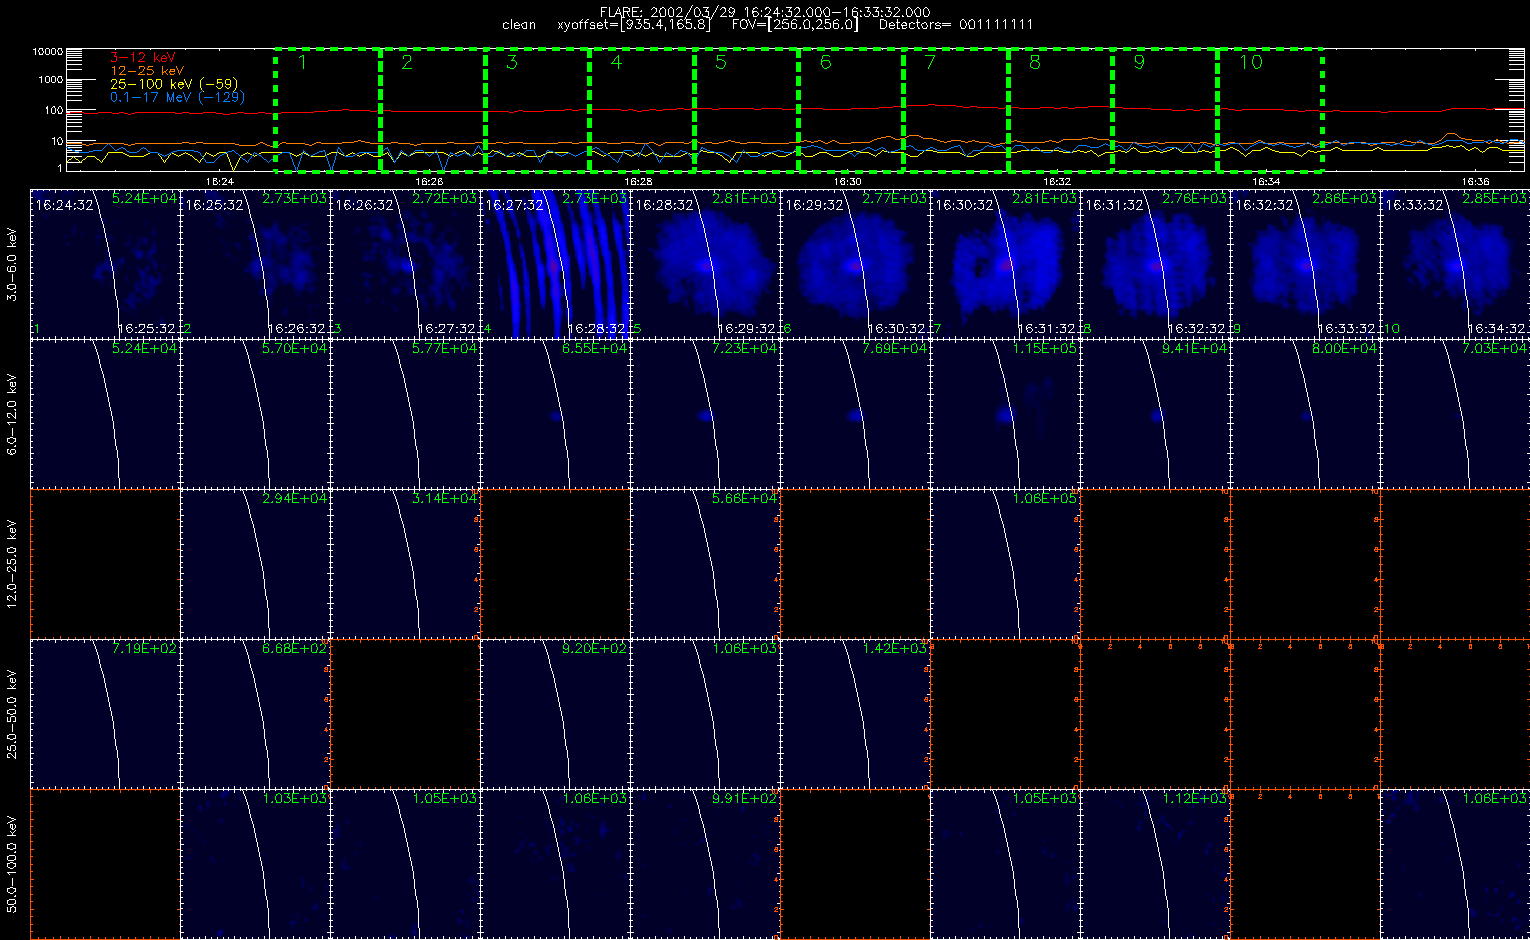Click the '16:29:32' start time label
1530x940 pixels.
point(814,205)
